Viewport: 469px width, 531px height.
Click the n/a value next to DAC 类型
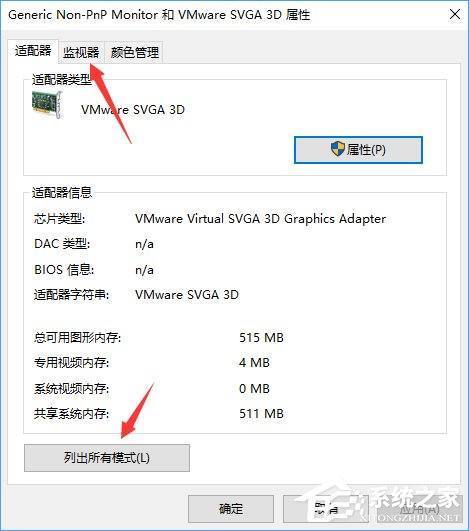click(x=144, y=244)
